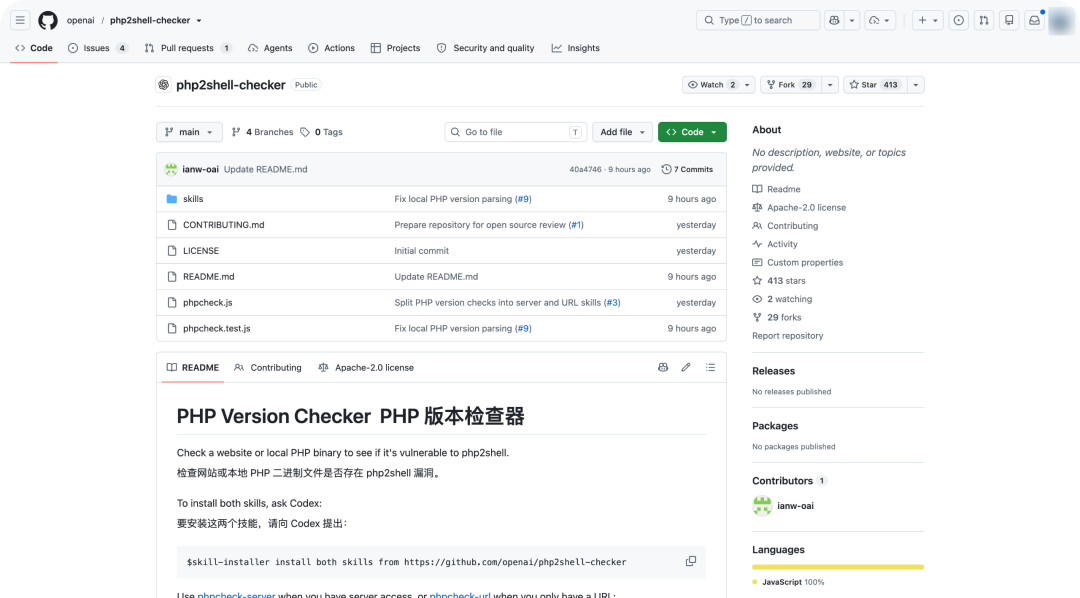Image resolution: width=1080 pixels, height=598 pixels.
Task: Open the README outline list icon
Action: coord(710,367)
